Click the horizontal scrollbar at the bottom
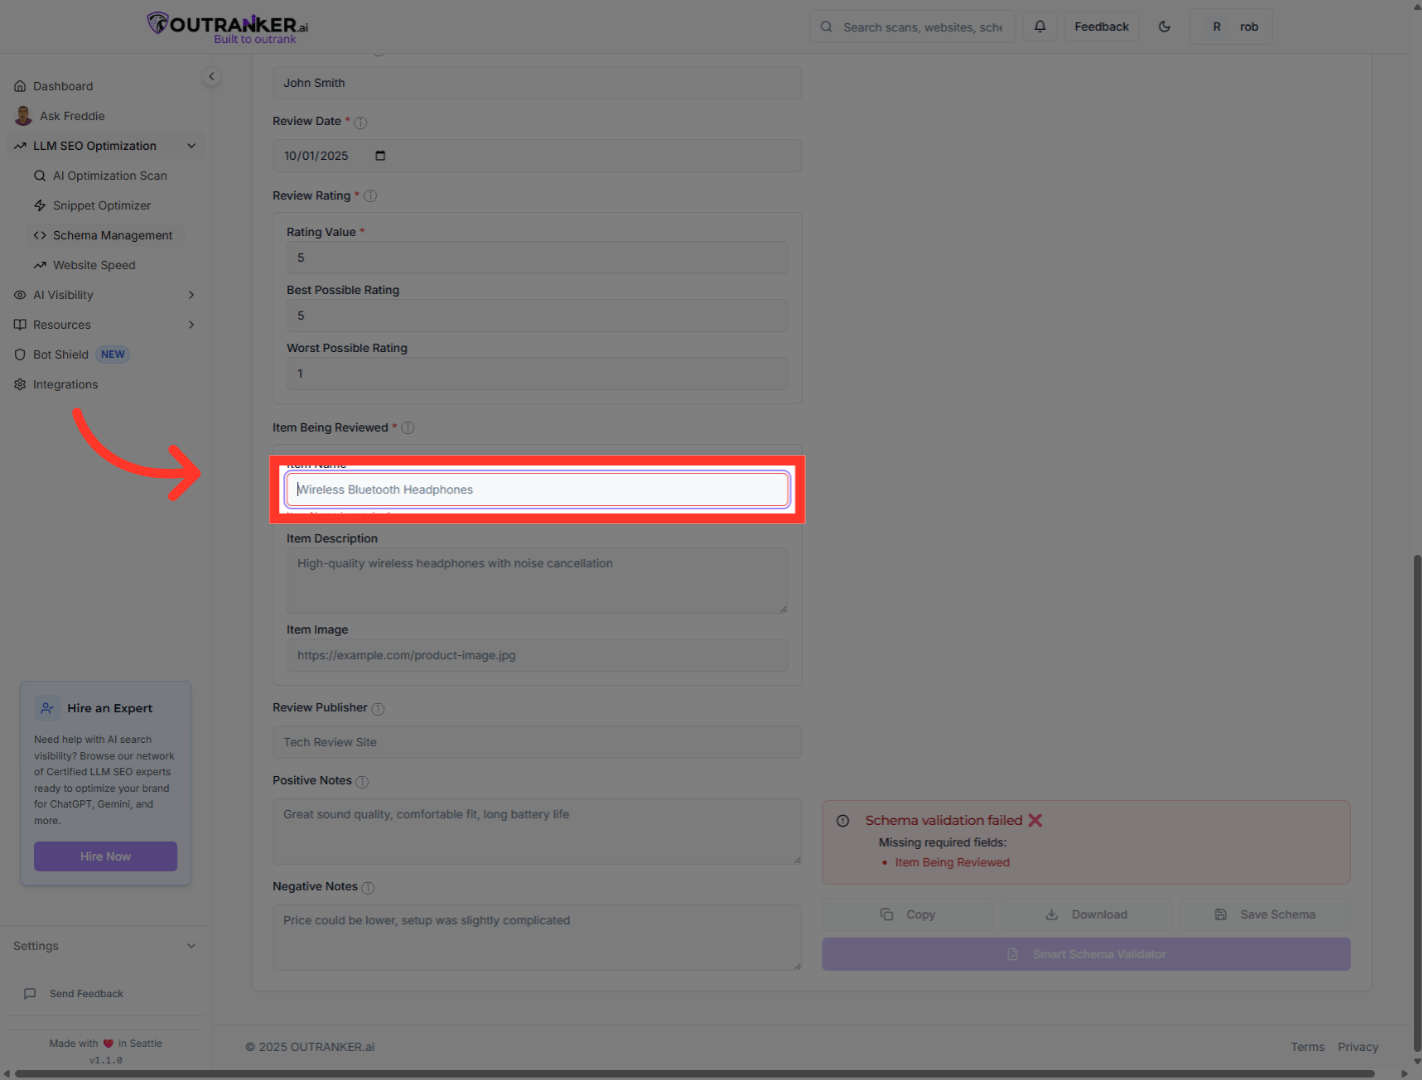The height and width of the screenshot is (1080, 1422). pos(695,1074)
